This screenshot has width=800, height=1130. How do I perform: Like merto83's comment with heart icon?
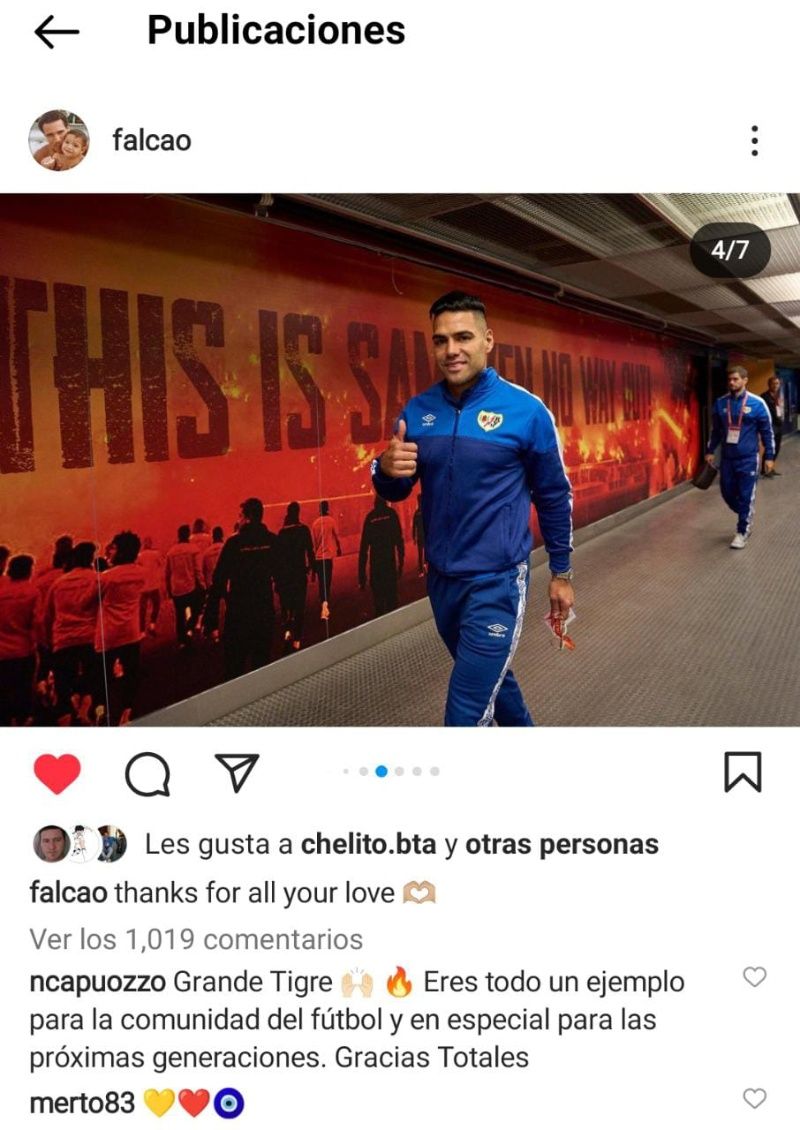click(x=754, y=1098)
